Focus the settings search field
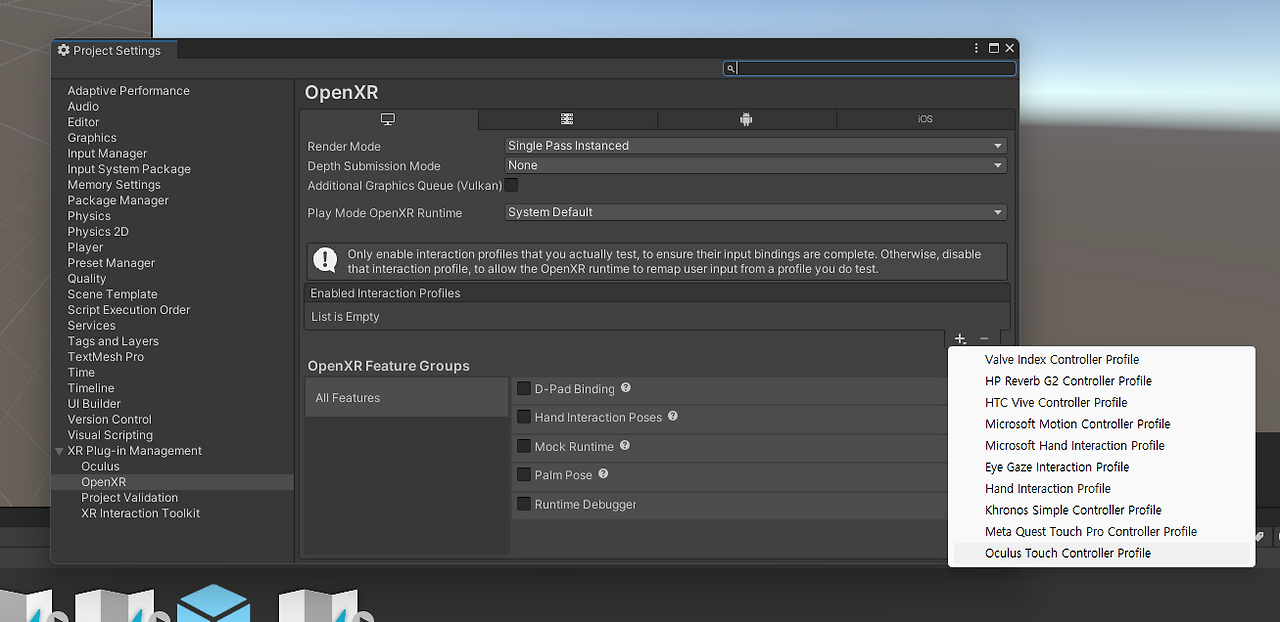 pos(869,69)
